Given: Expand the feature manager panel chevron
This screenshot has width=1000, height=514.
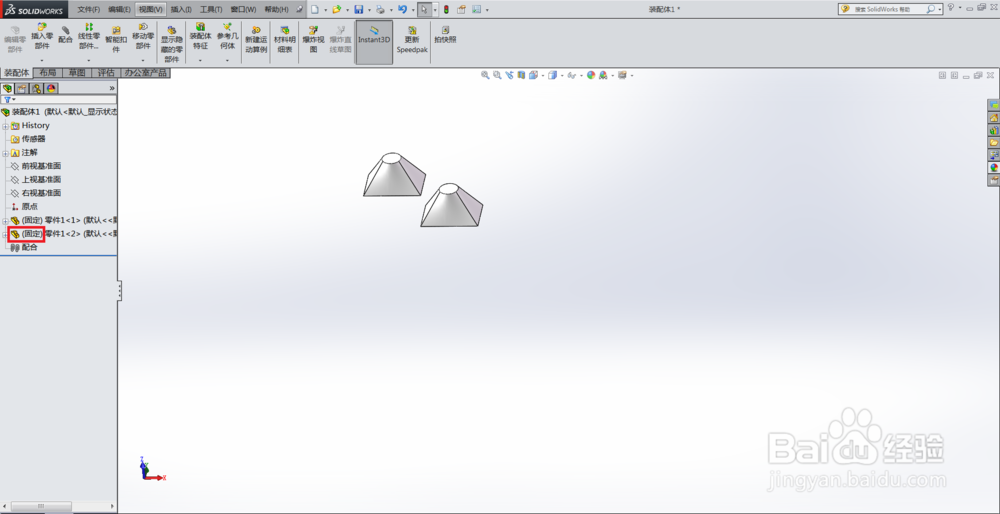Looking at the screenshot, I should point(112,88).
